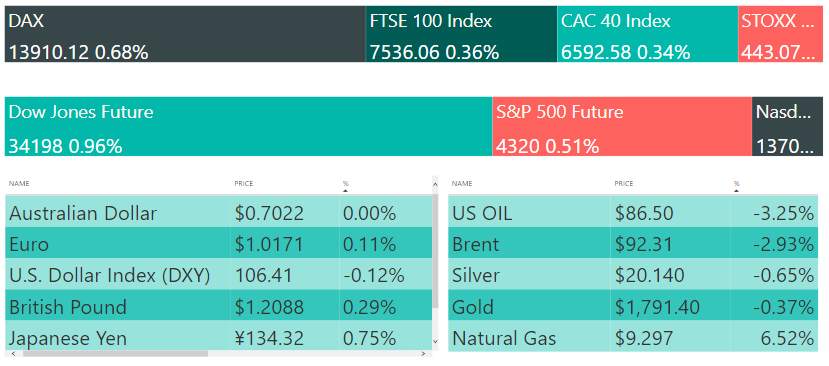Click the sort arrow above currency % column
Screen dimensions: 829x366
point(345,190)
